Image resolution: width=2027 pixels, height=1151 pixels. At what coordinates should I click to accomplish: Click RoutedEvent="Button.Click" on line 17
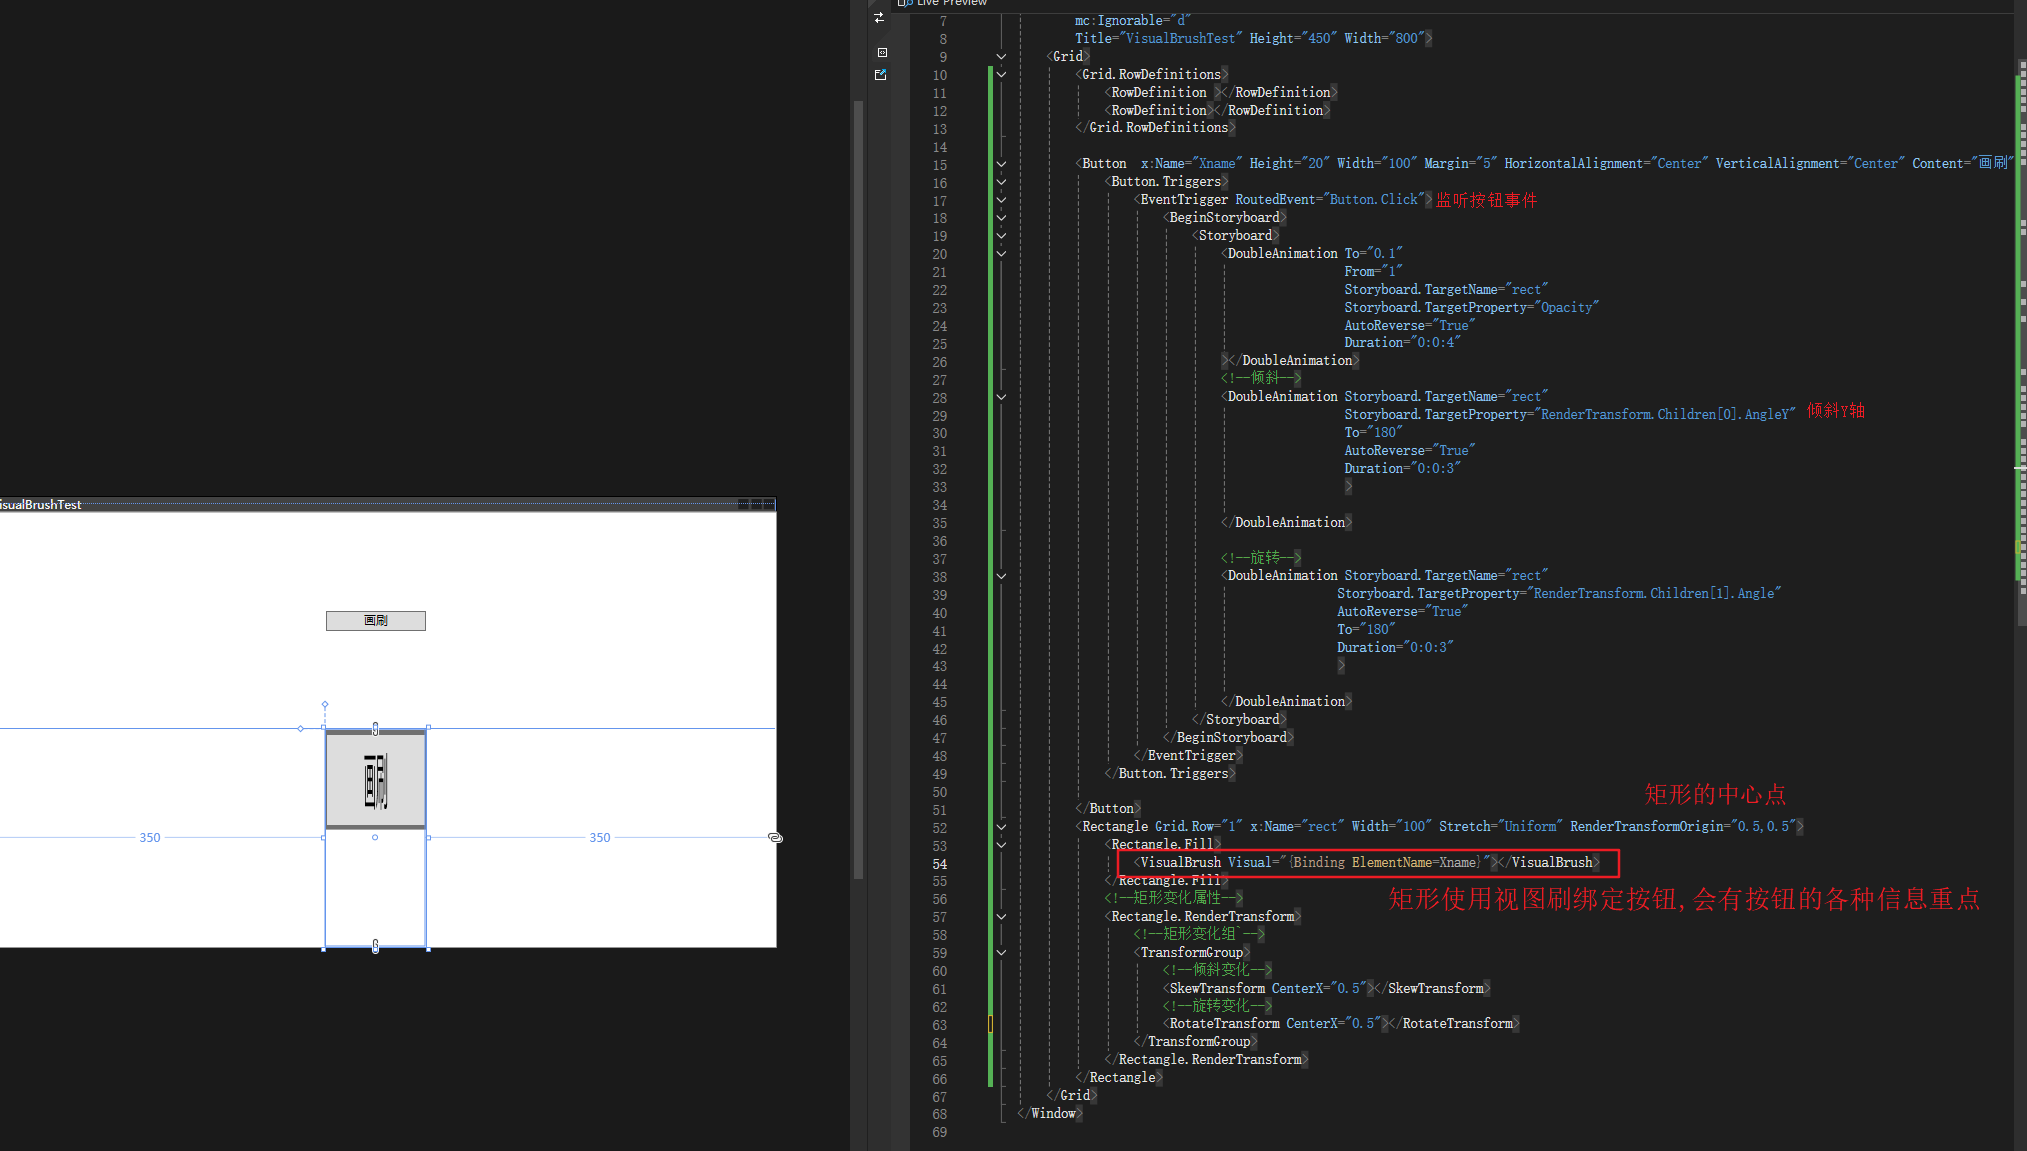(x=1330, y=199)
